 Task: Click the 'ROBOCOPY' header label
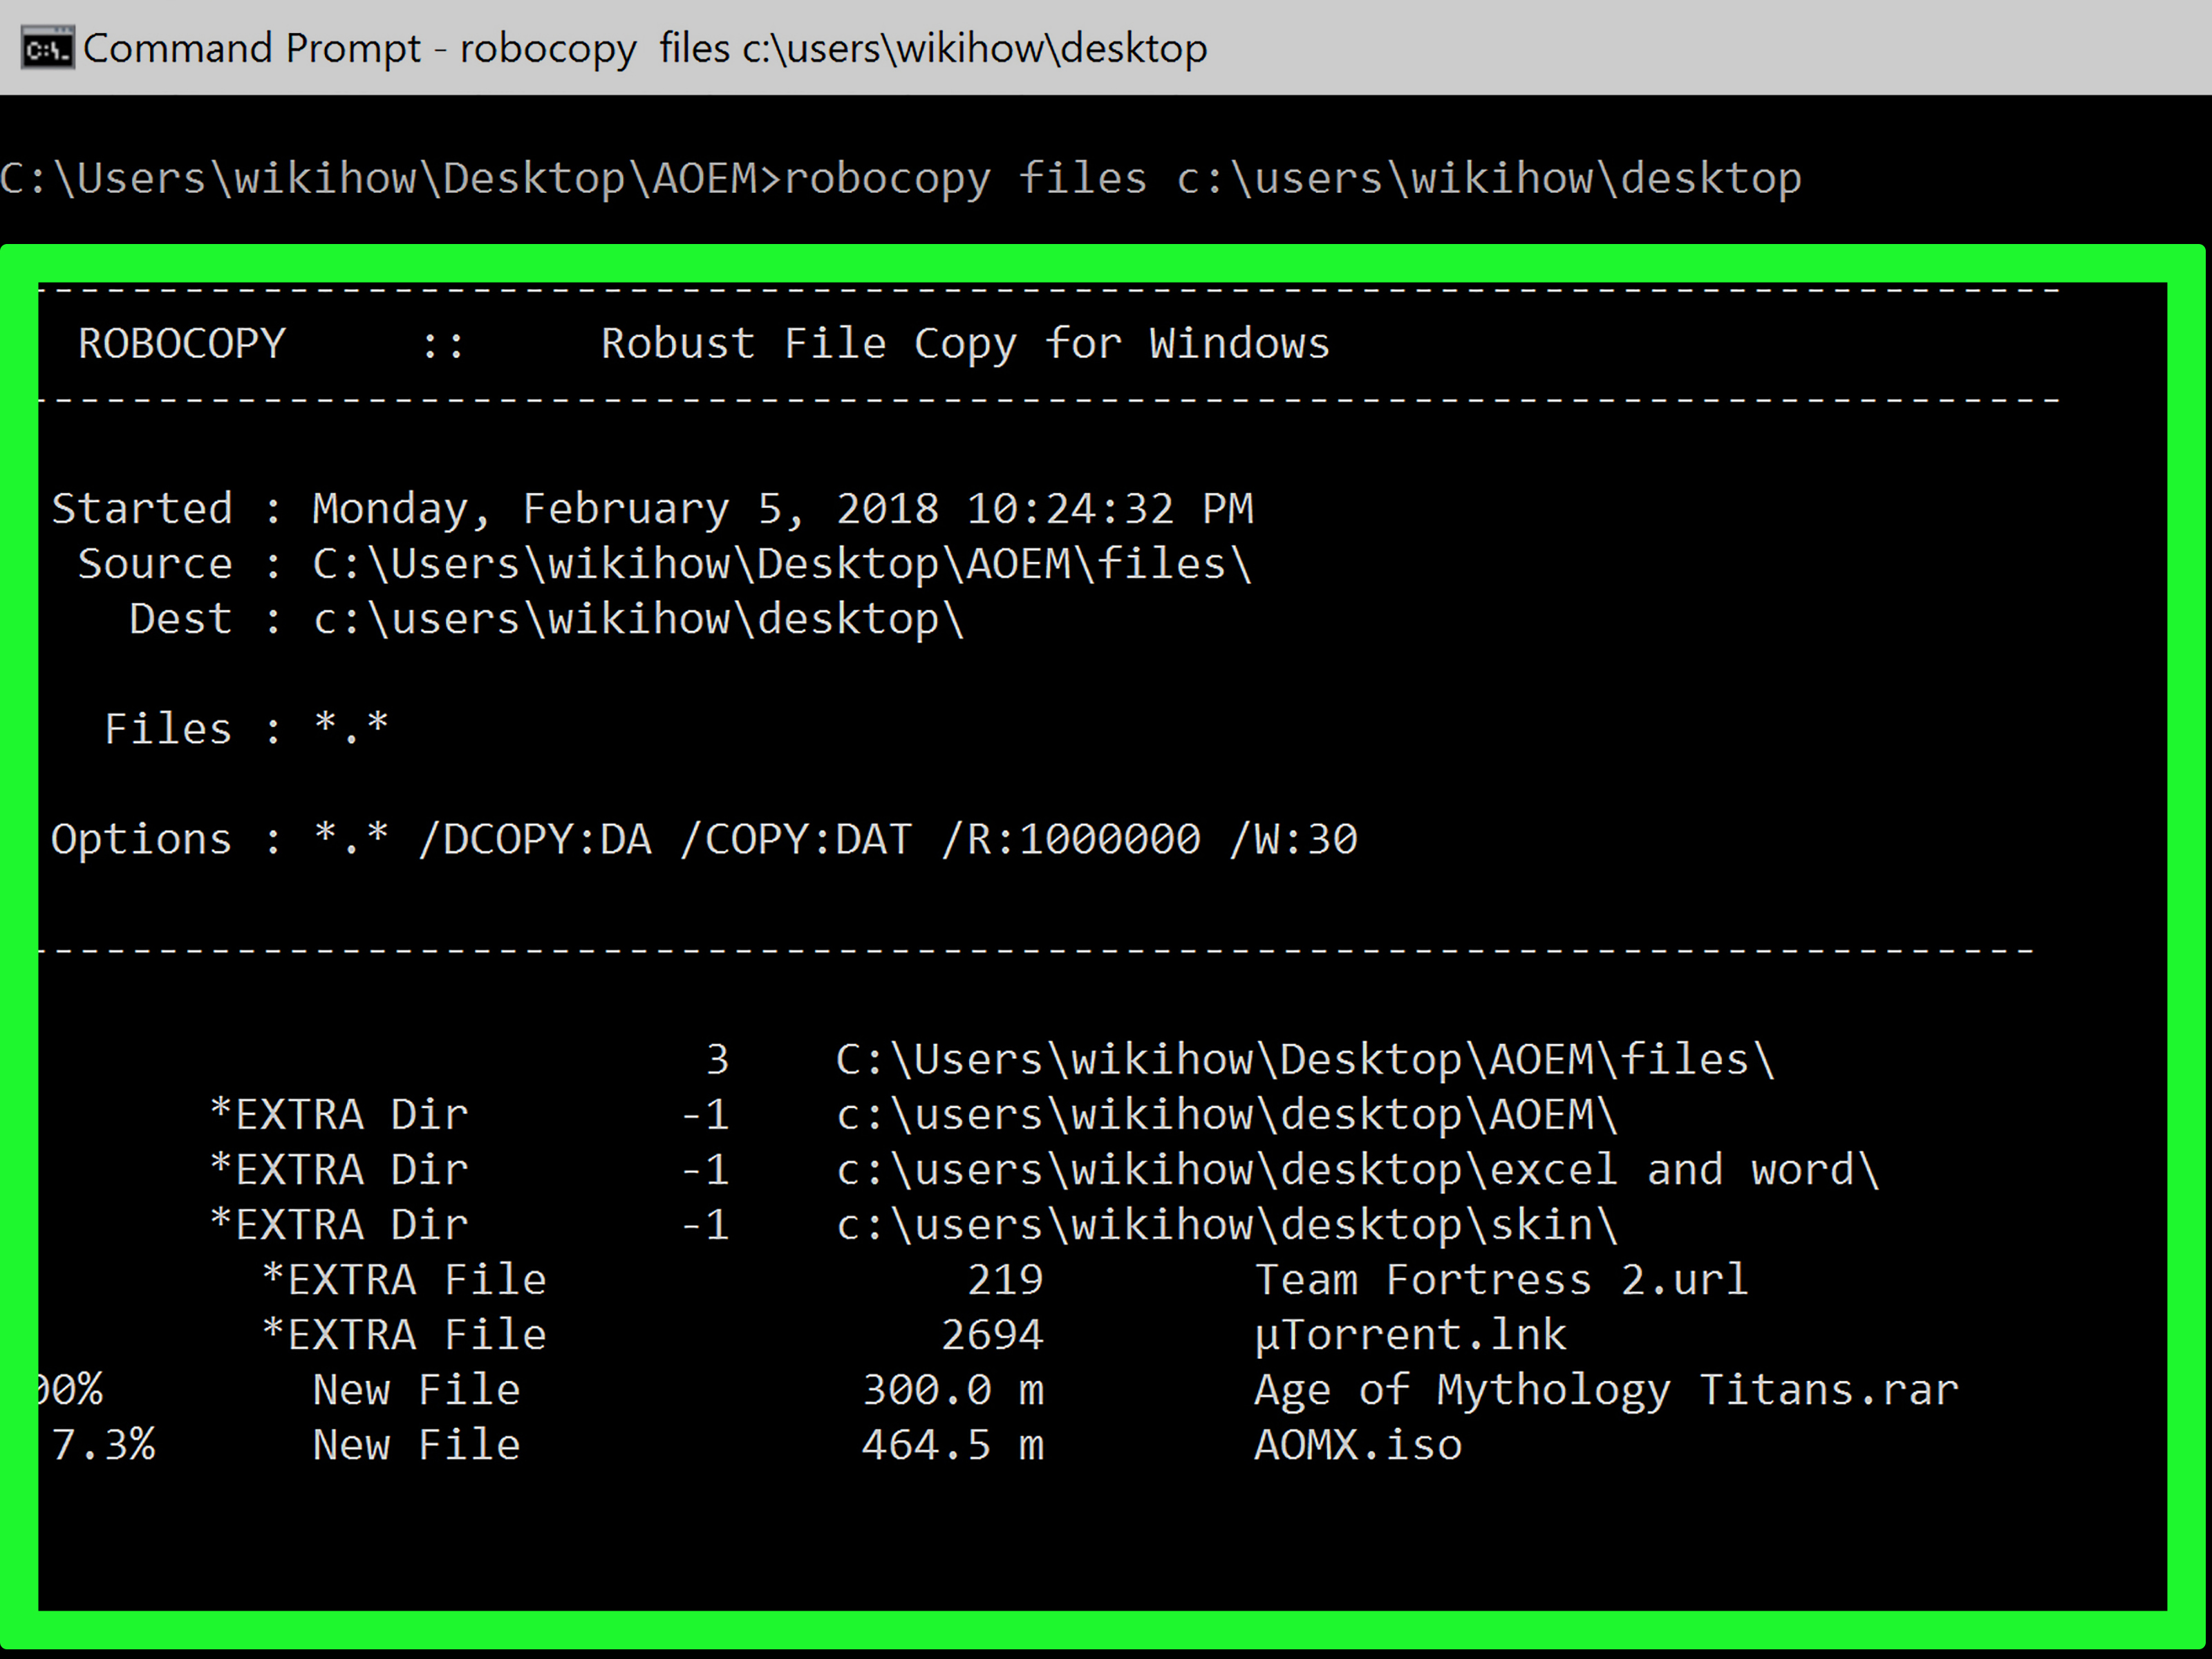[181, 344]
